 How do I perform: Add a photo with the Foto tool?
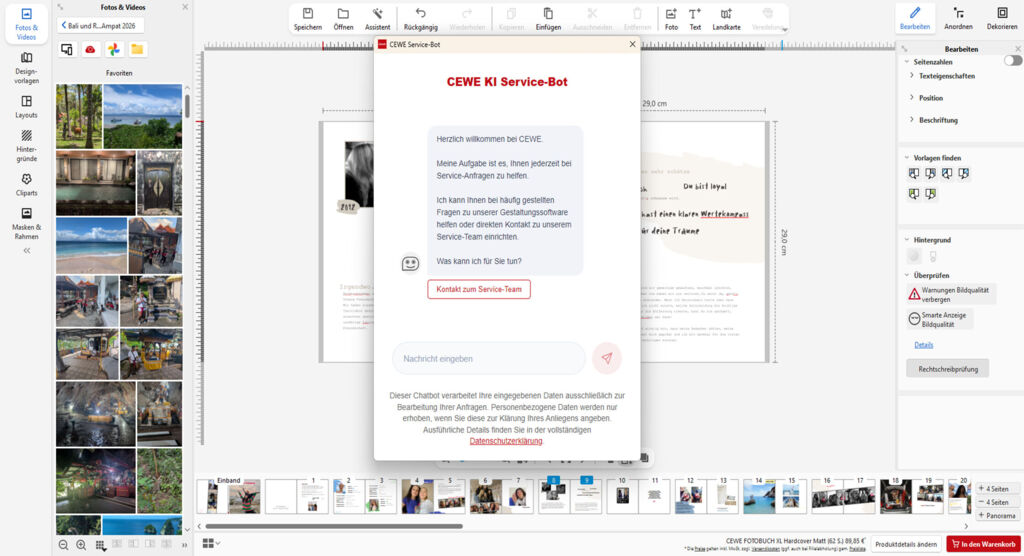[x=671, y=19]
